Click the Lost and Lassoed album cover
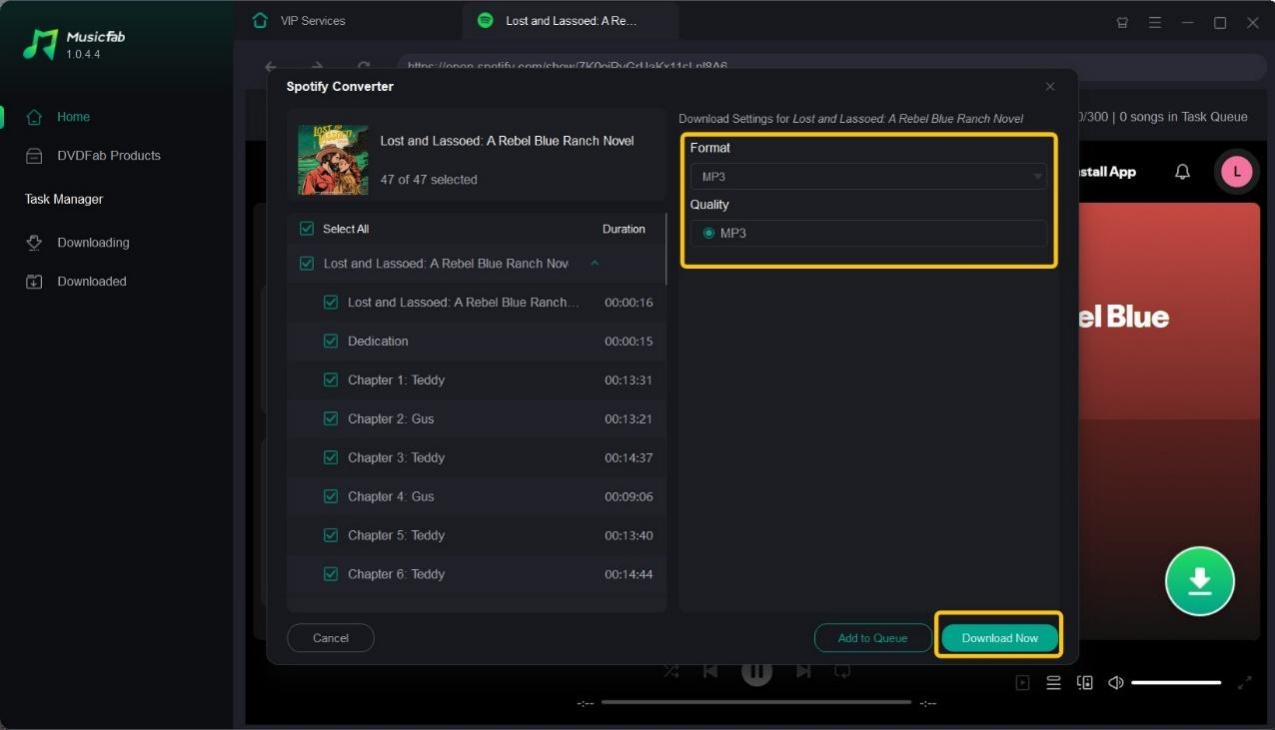The width and height of the screenshot is (1275, 730). pos(333,160)
